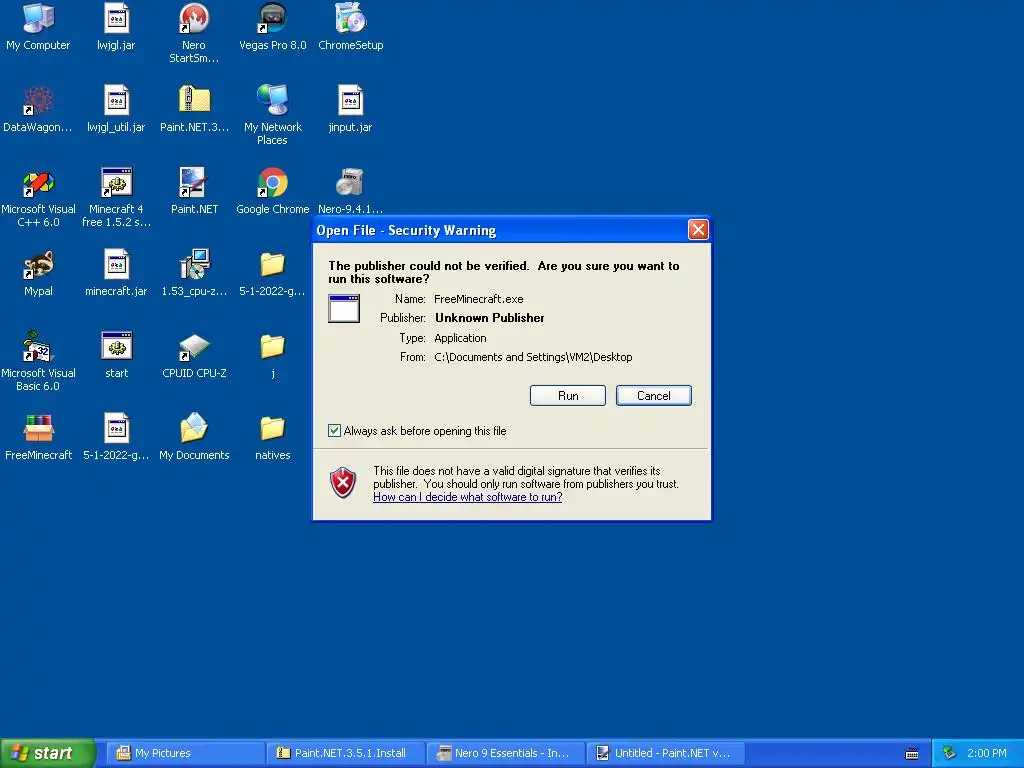The image size is (1024, 768).
Task: Click the FreeMinecraft.exe file name text
Action: click(x=479, y=299)
